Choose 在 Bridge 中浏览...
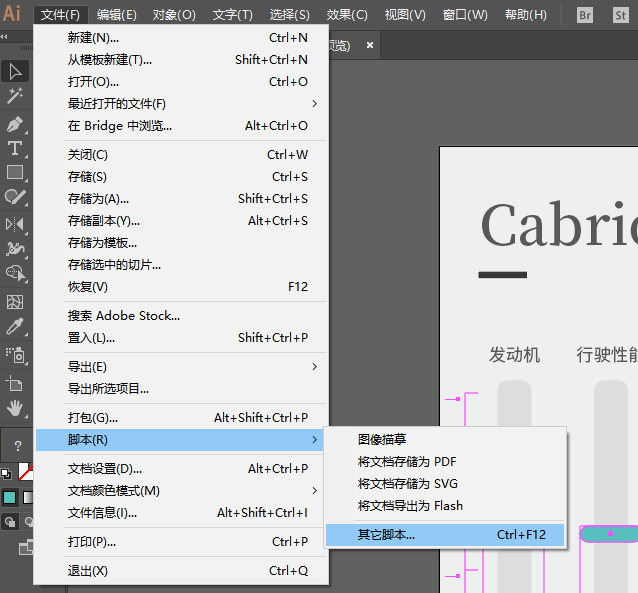638x593 pixels. click(x=181, y=126)
